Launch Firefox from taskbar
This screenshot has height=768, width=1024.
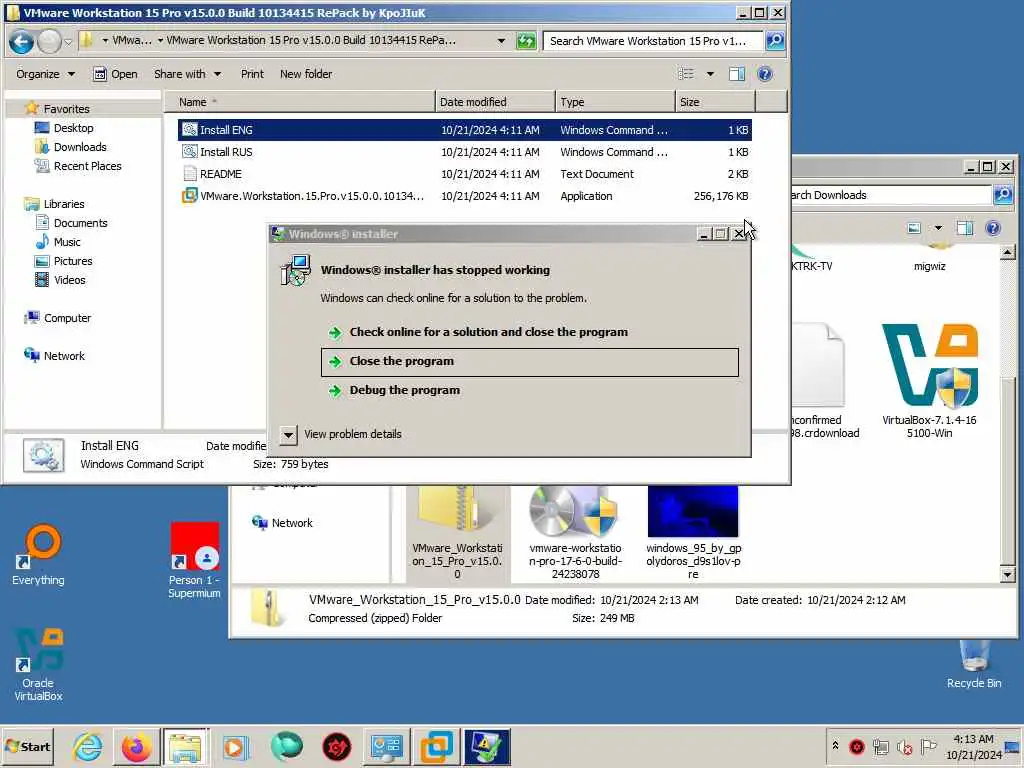(136, 747)
